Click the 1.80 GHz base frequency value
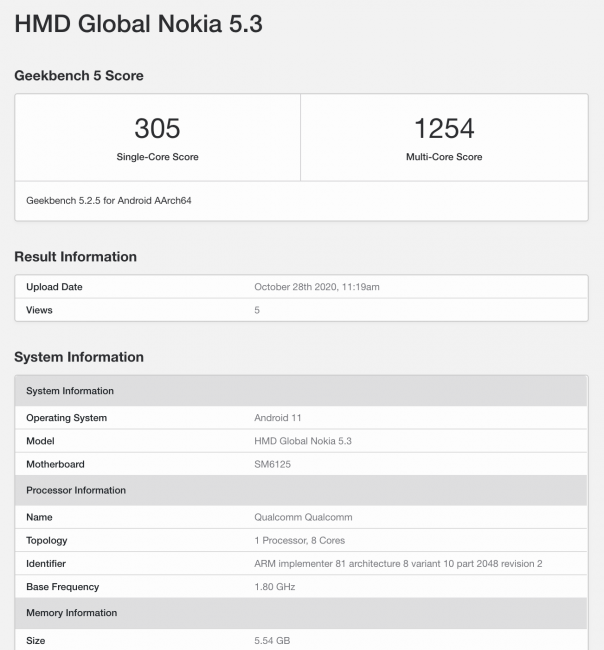The height and width of the screenshot is (650, 604). pyautogui.click(x=275, y=587)
